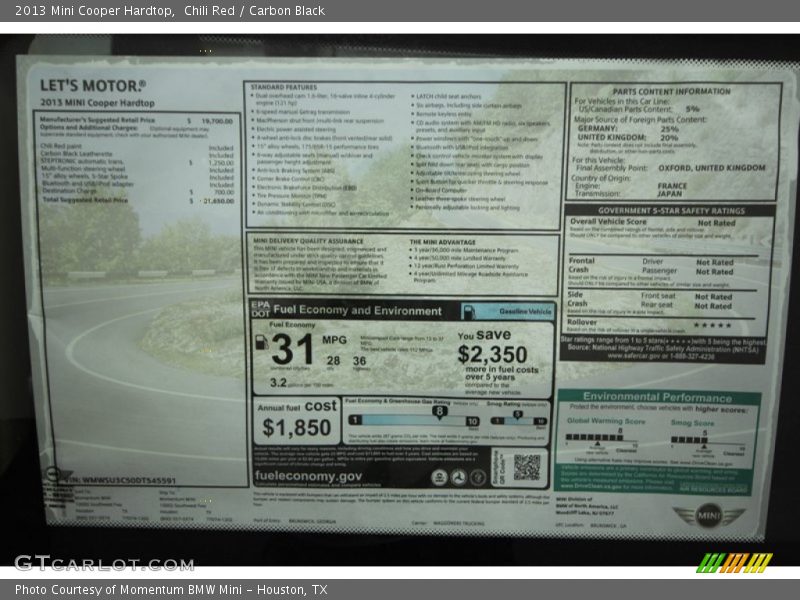Click 'Photo Courtesy of Momentum BMW Mini' caption
This screenshot has width=800, height=600.
pyautogui.click(x=129, y=590)
